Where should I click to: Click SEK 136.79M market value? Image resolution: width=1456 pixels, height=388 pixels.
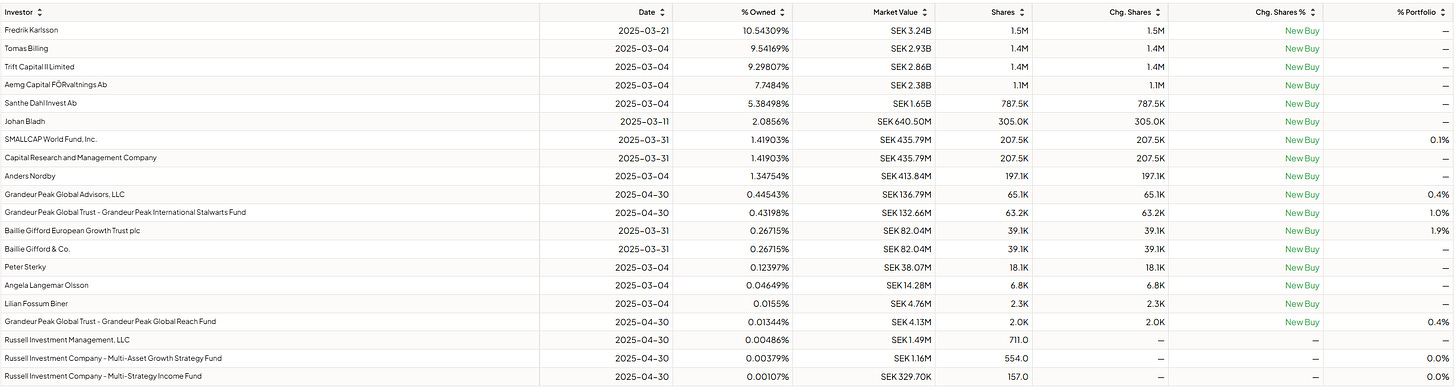907,194
